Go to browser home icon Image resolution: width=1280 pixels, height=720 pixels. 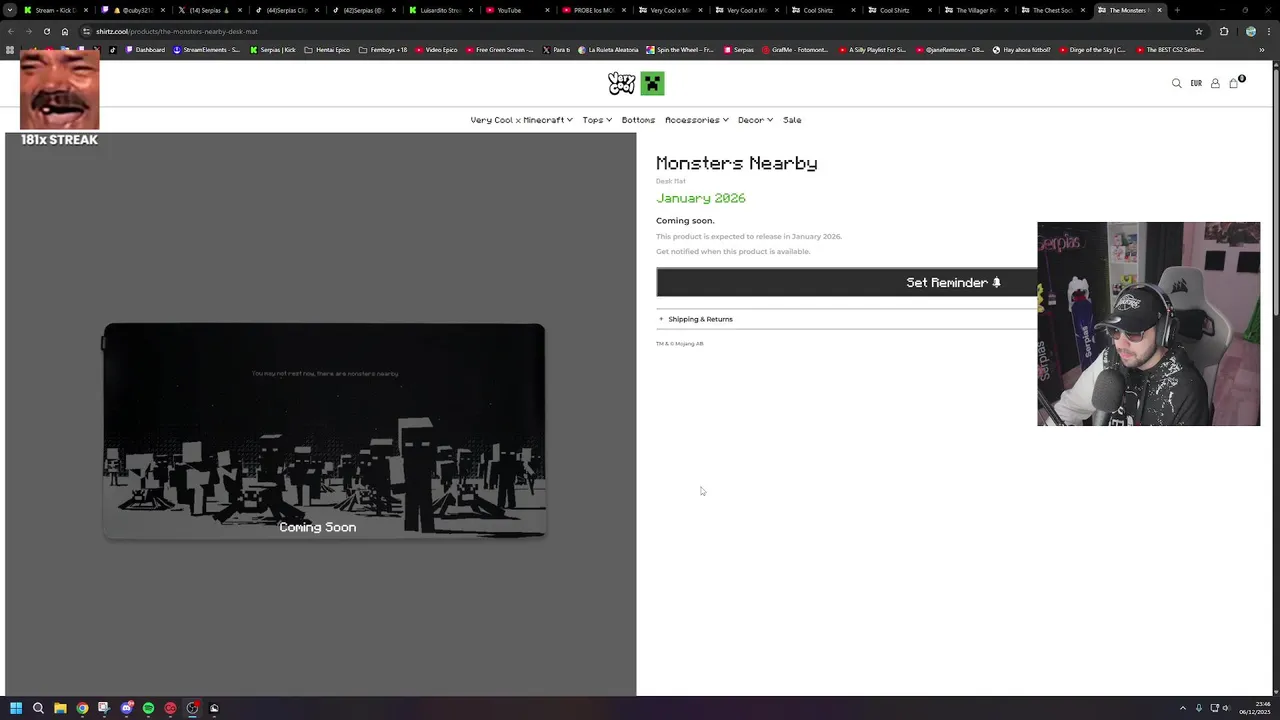click(65, 31)
